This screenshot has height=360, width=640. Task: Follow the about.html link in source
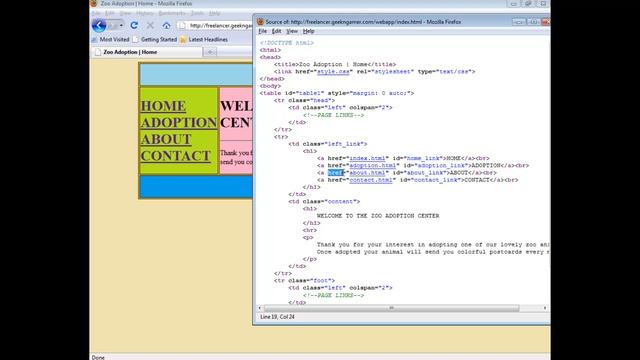[367, 173]
